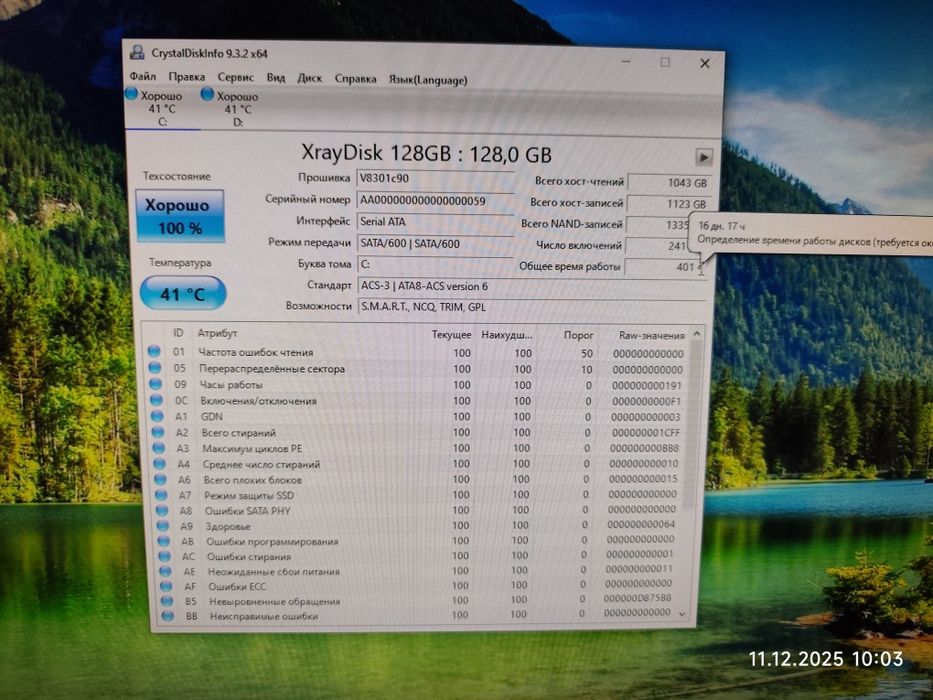Open the Справка menu
Screen dimensions: 933x700
pyautogui.click(x=355, y=79)
